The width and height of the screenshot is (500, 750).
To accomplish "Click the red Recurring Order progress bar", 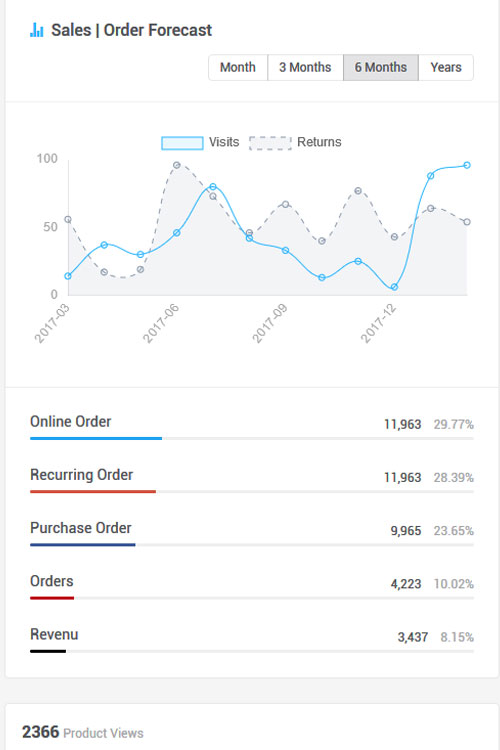I will click(93, 491).
